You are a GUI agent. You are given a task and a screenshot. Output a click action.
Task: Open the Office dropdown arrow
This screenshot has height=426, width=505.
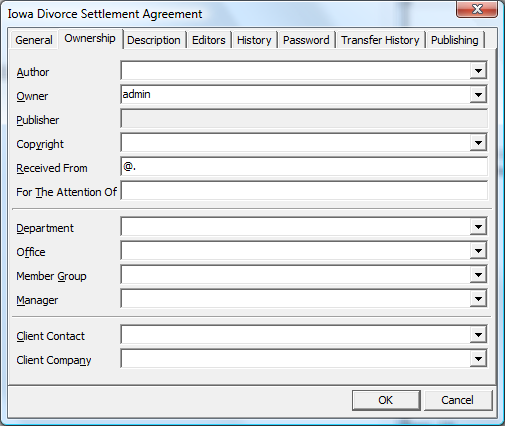pos(478,251)
